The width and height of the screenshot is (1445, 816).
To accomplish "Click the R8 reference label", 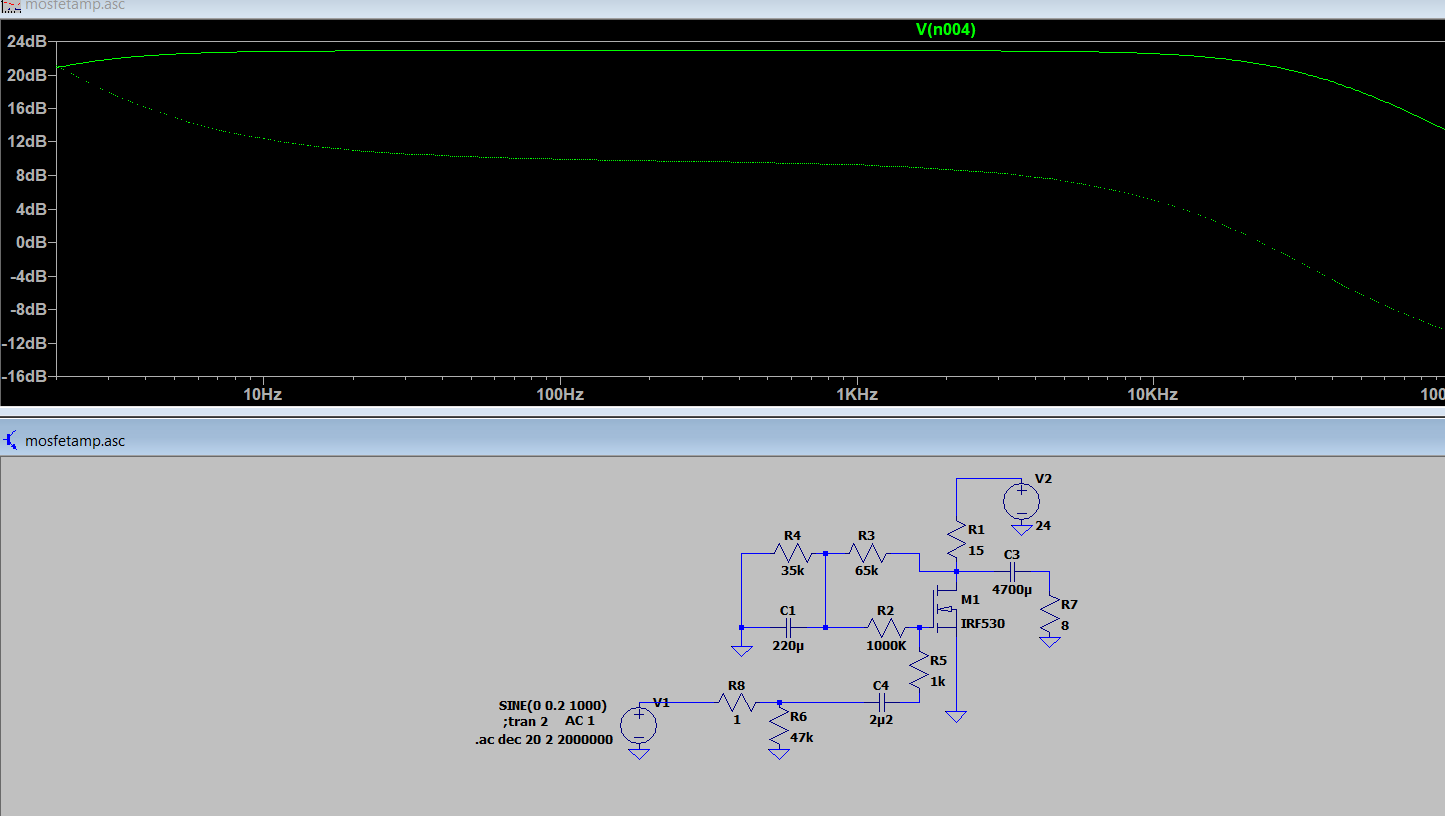I will [736, 685].
